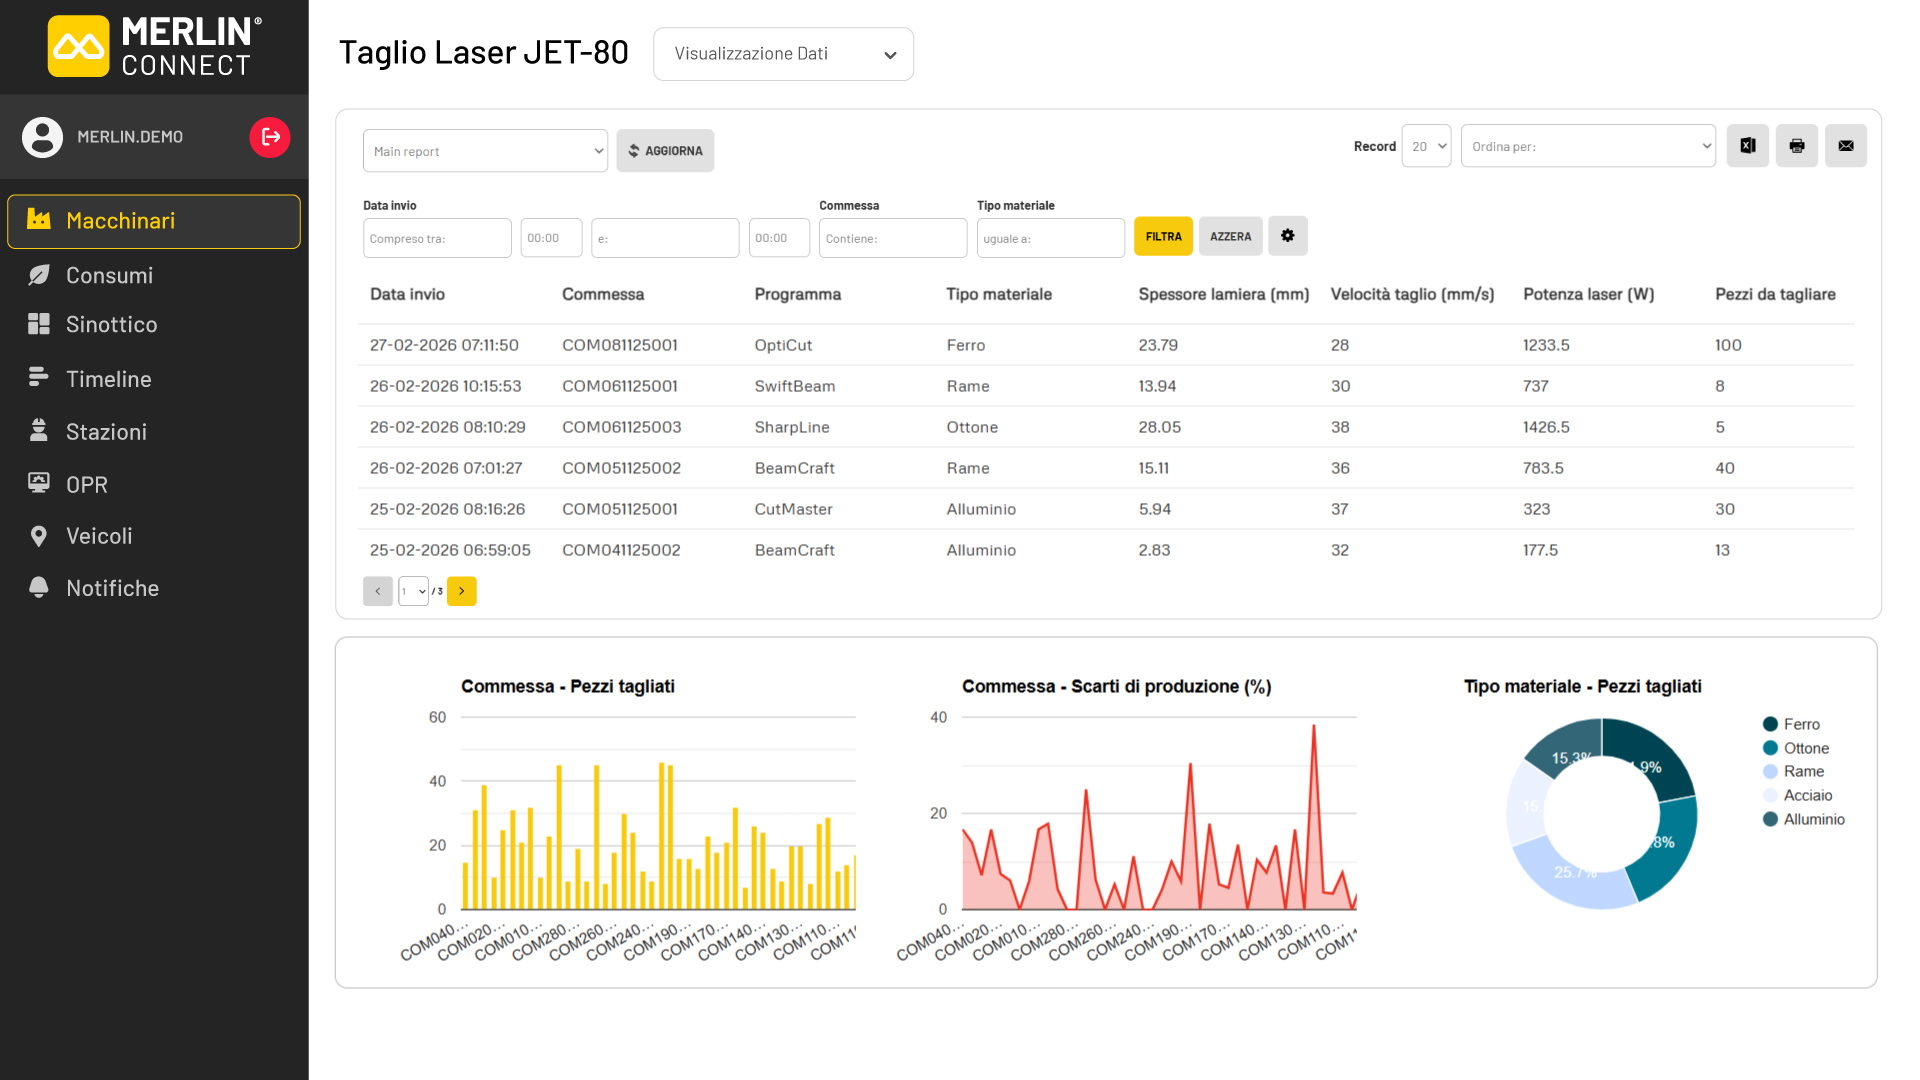The width and height of the screenshot is (1920, 1080).
Task: Open the Ordina per dropdown
Action: pos(1588,146)
